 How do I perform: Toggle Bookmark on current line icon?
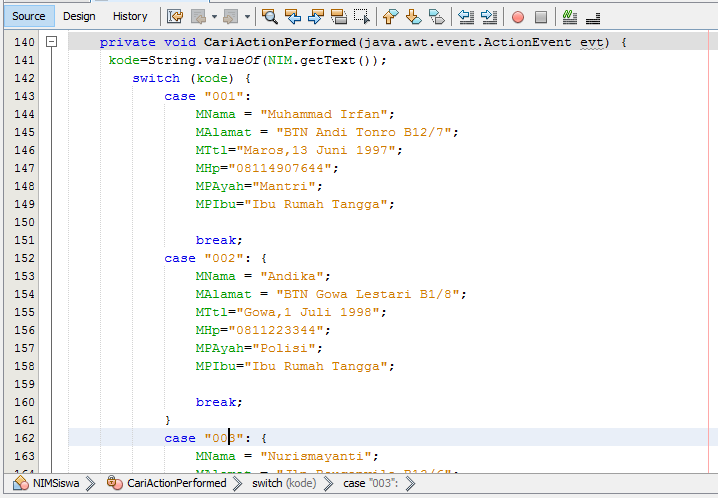coord(436,17)
